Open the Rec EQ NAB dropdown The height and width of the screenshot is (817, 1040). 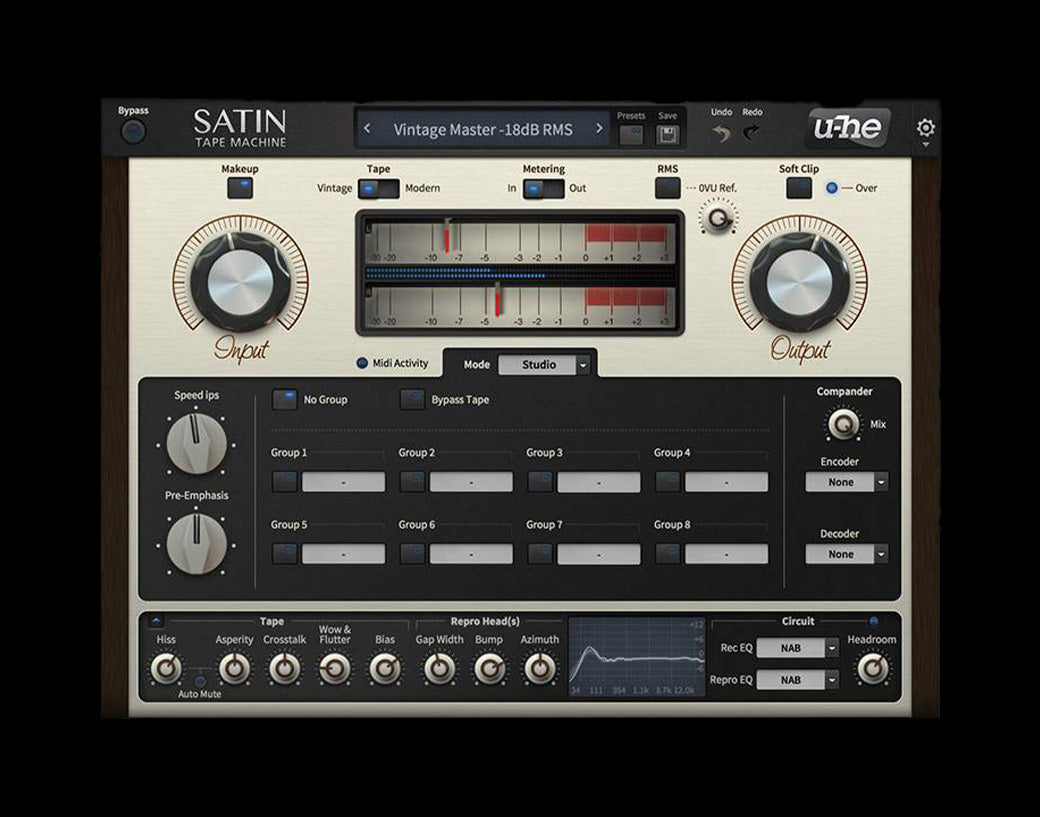click(x=798, y=648)
